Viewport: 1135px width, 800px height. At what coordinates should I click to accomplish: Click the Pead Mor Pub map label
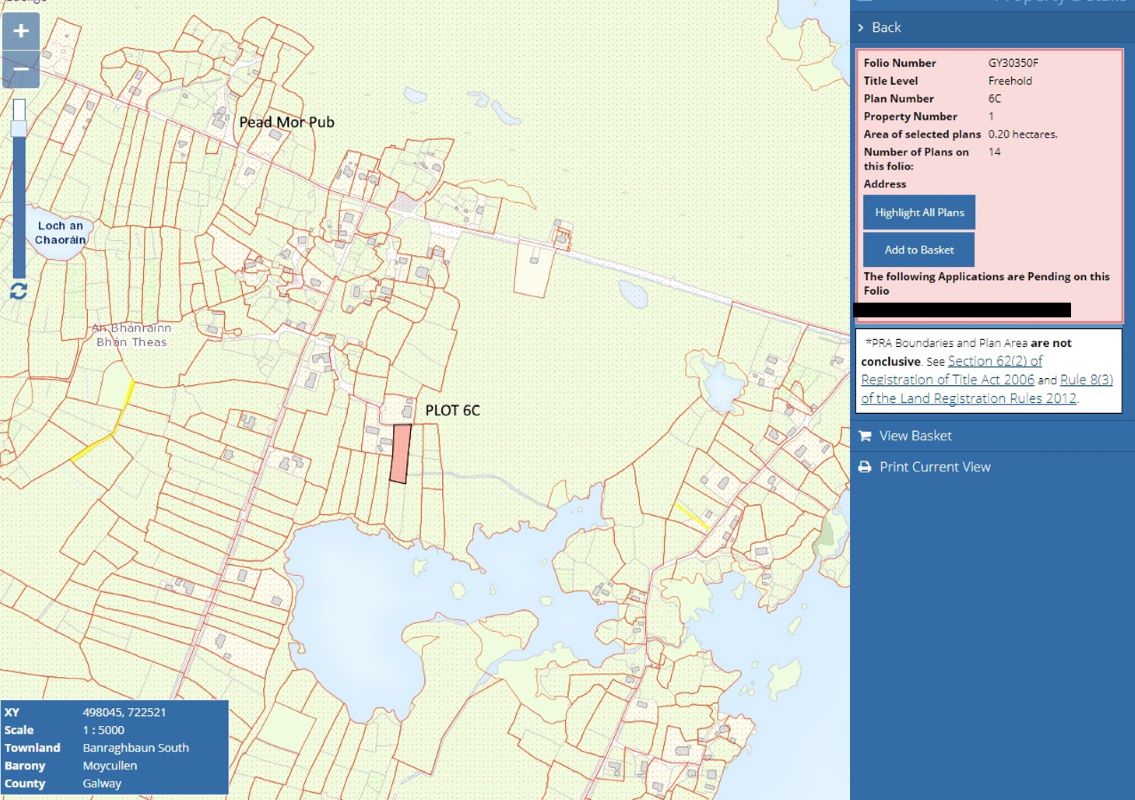286,122
